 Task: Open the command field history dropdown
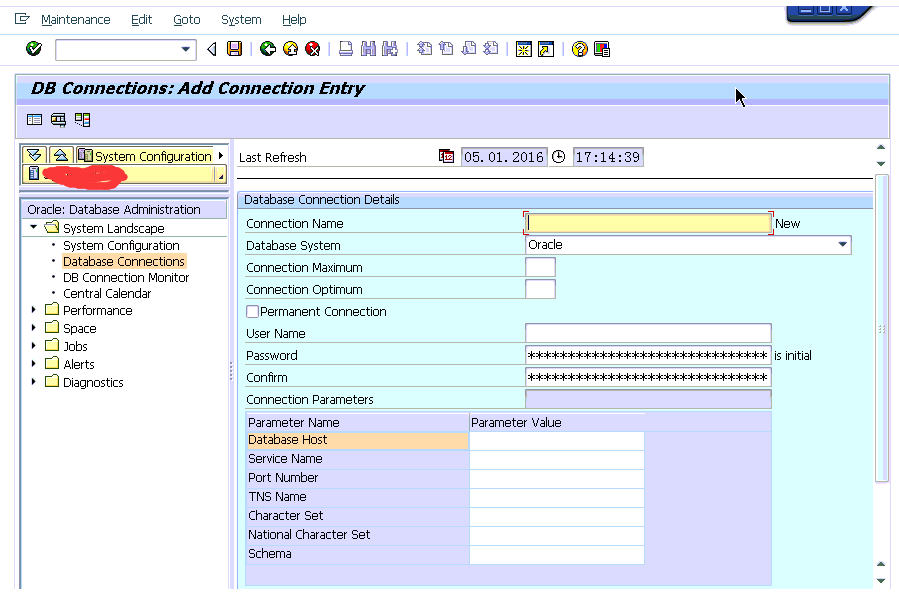tap(186, 48)
